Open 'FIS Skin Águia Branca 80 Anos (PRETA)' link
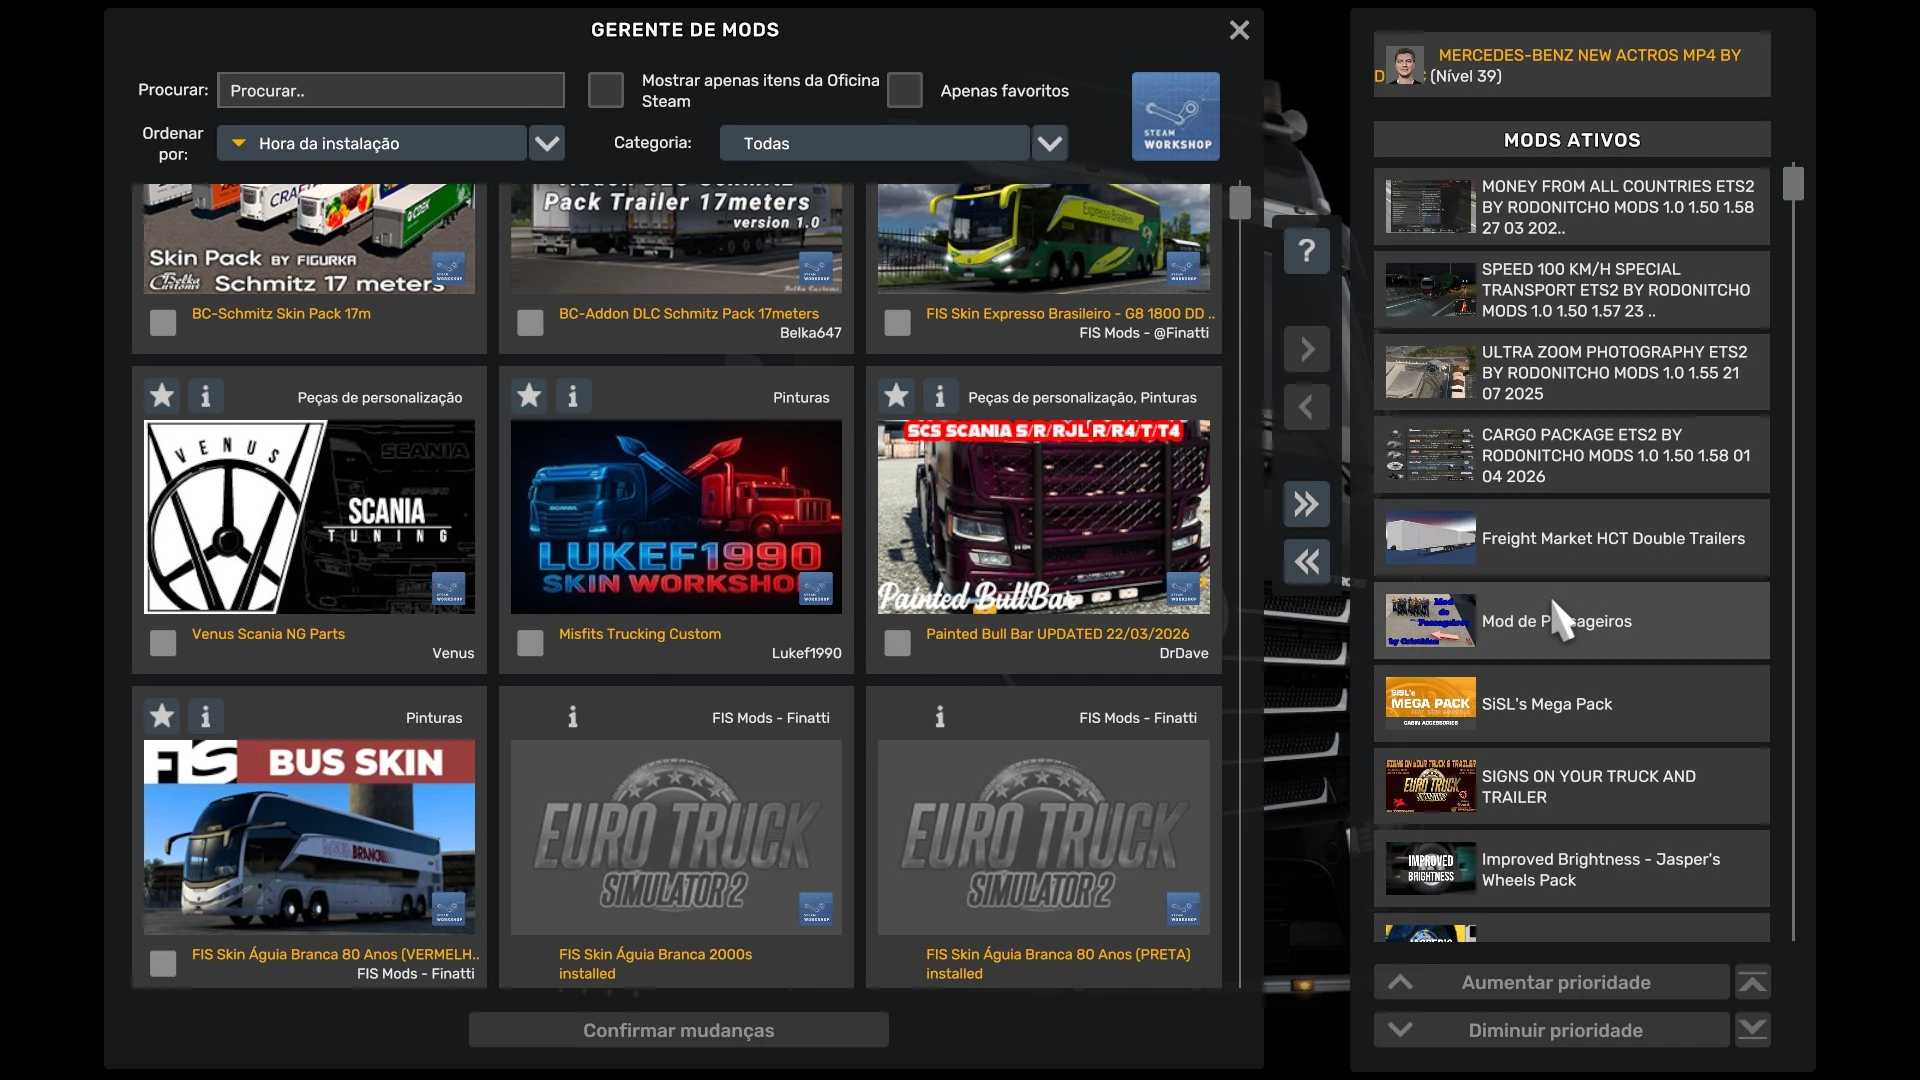 click(x=1058, y=955)
